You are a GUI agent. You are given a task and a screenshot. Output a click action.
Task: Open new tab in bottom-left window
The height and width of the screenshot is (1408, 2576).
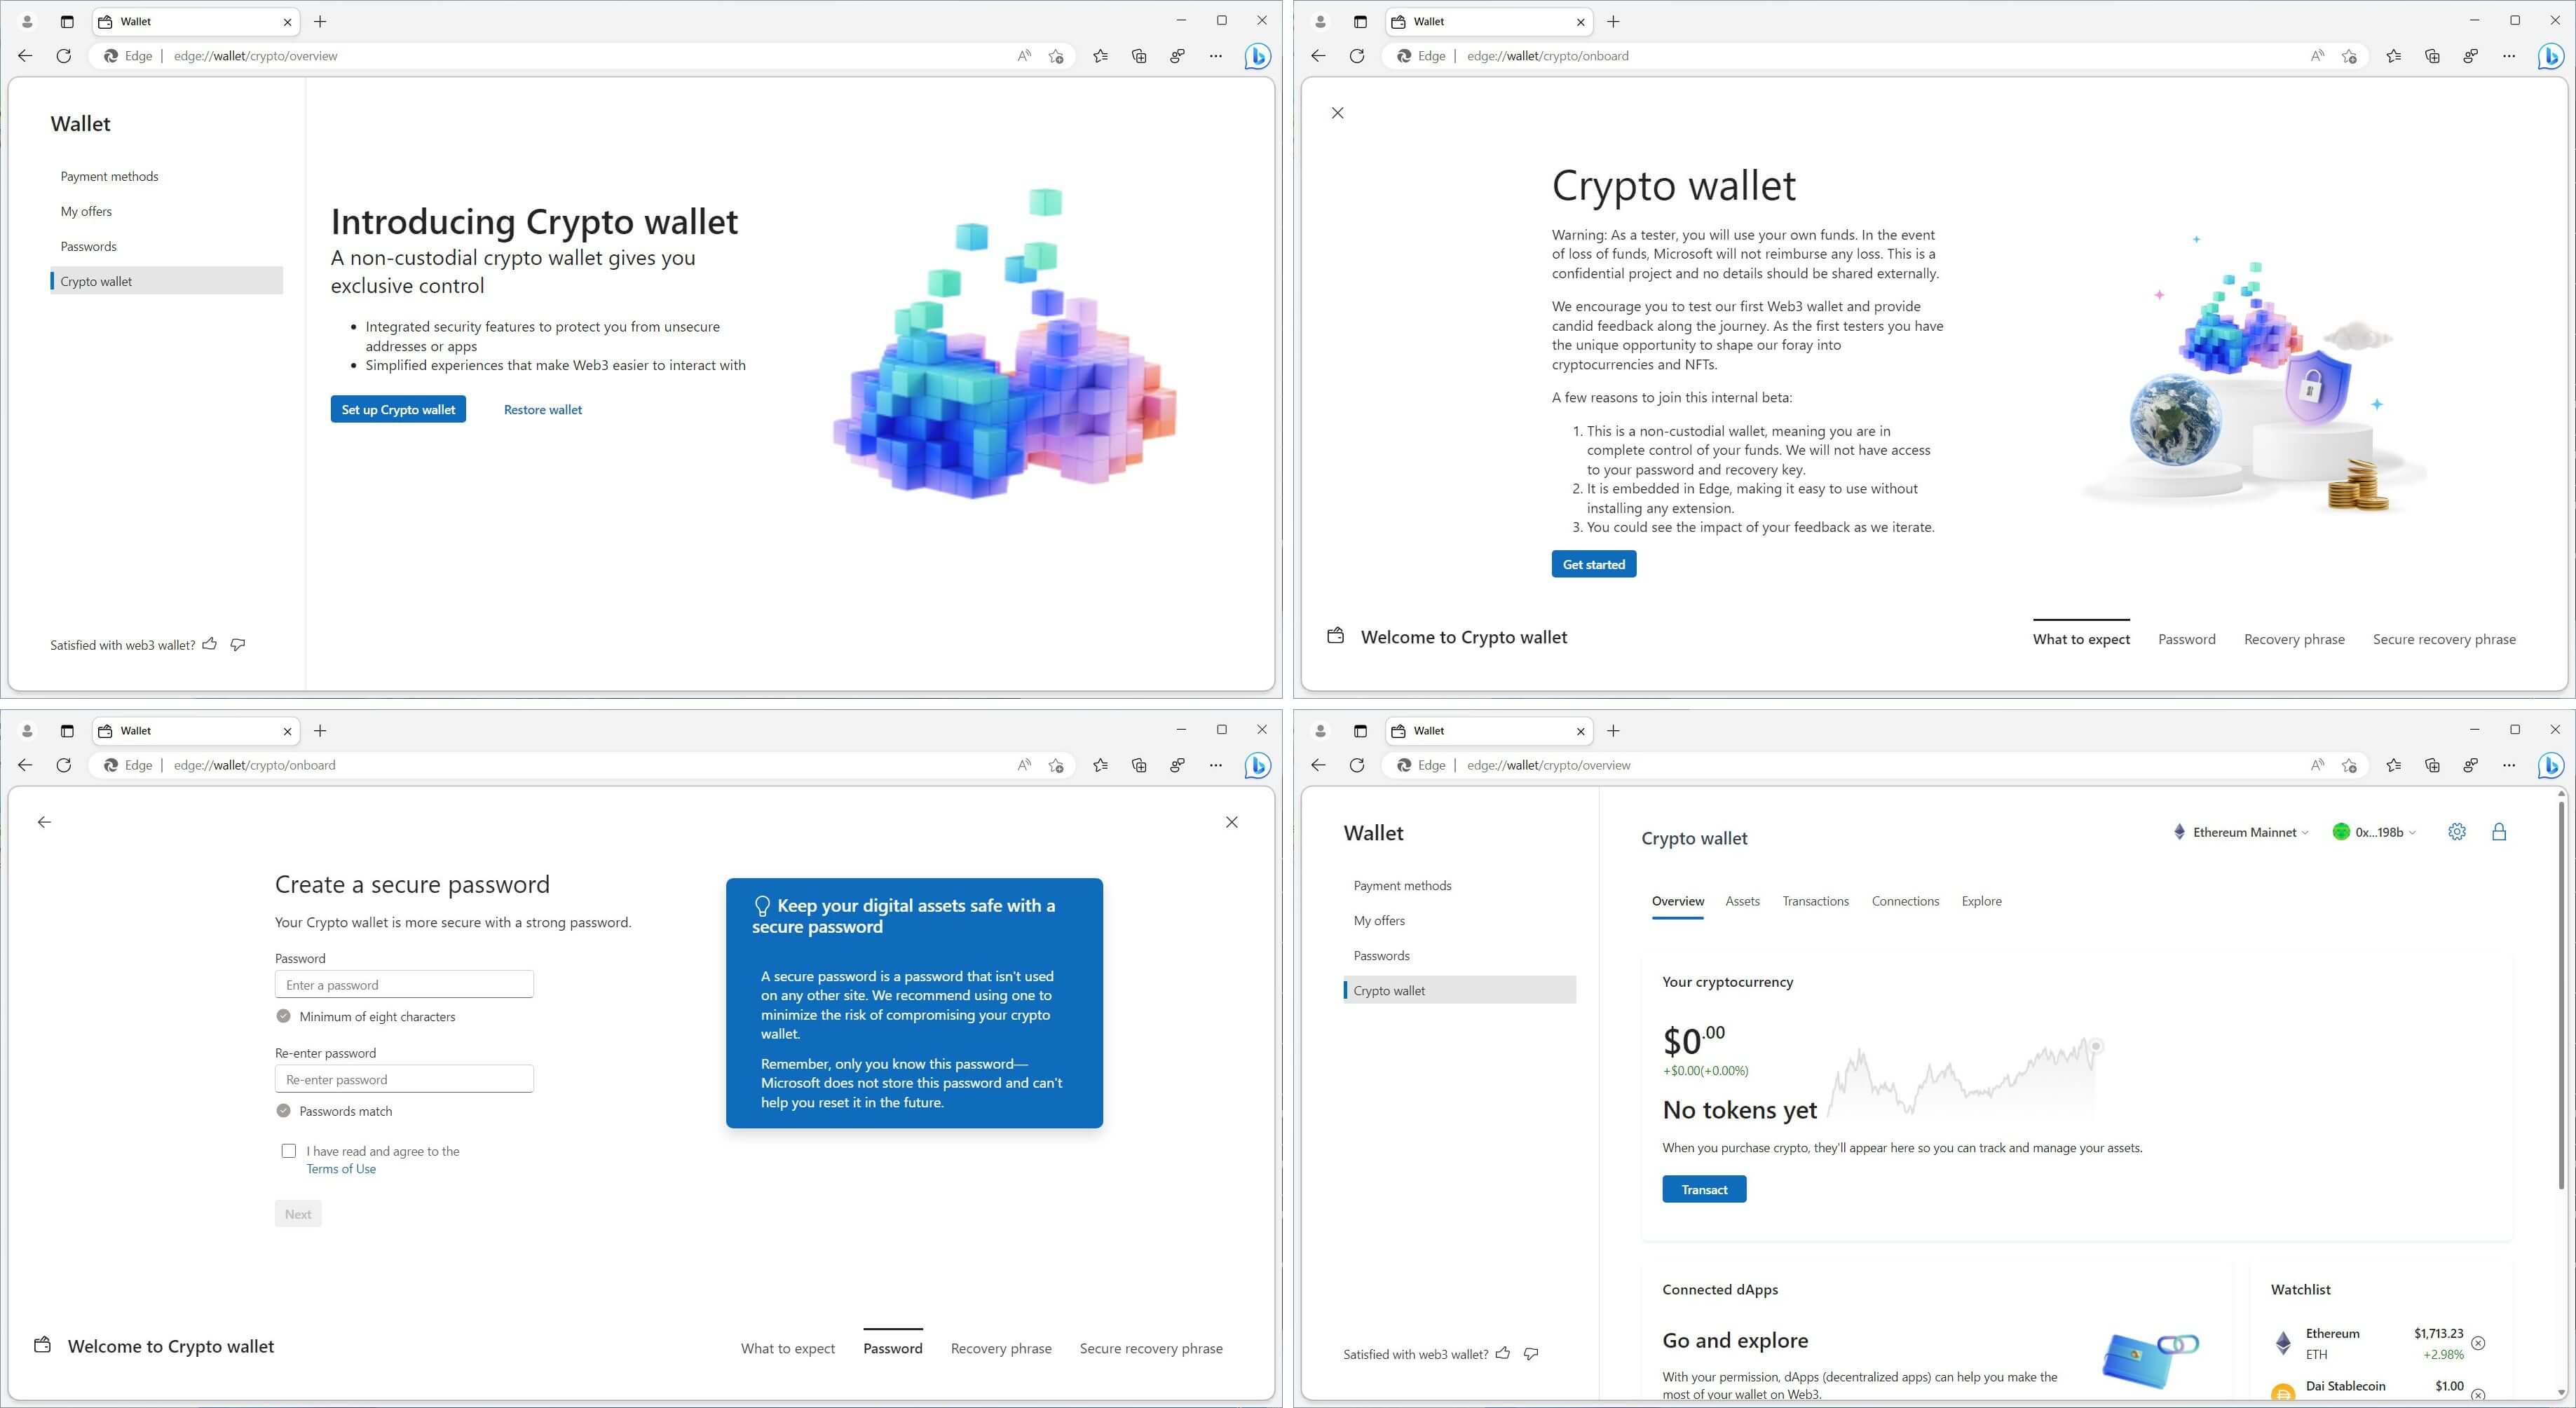click(320, 731)
